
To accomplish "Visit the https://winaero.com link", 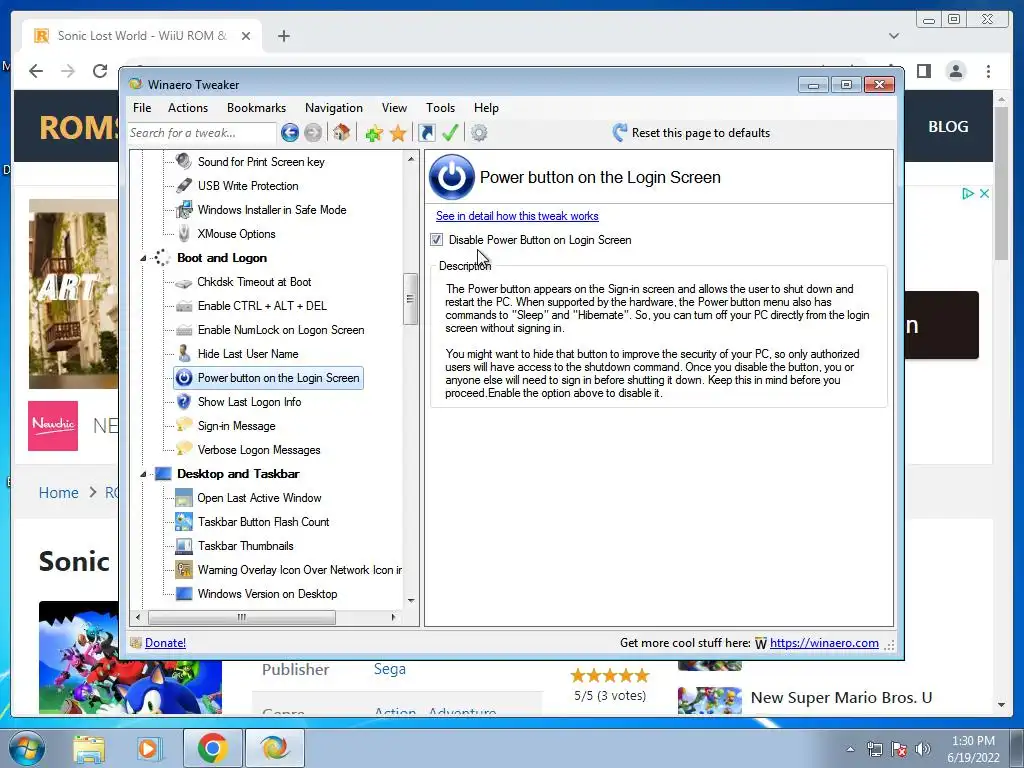I will 824,643.
